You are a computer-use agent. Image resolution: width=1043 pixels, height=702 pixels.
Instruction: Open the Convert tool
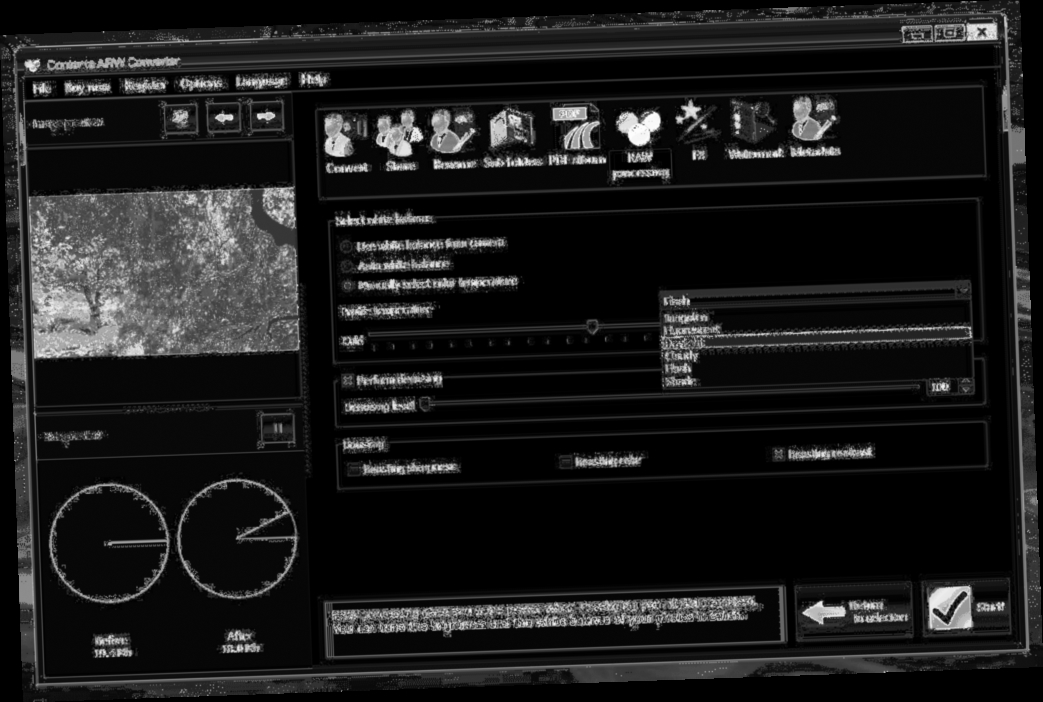pos(345,142)
